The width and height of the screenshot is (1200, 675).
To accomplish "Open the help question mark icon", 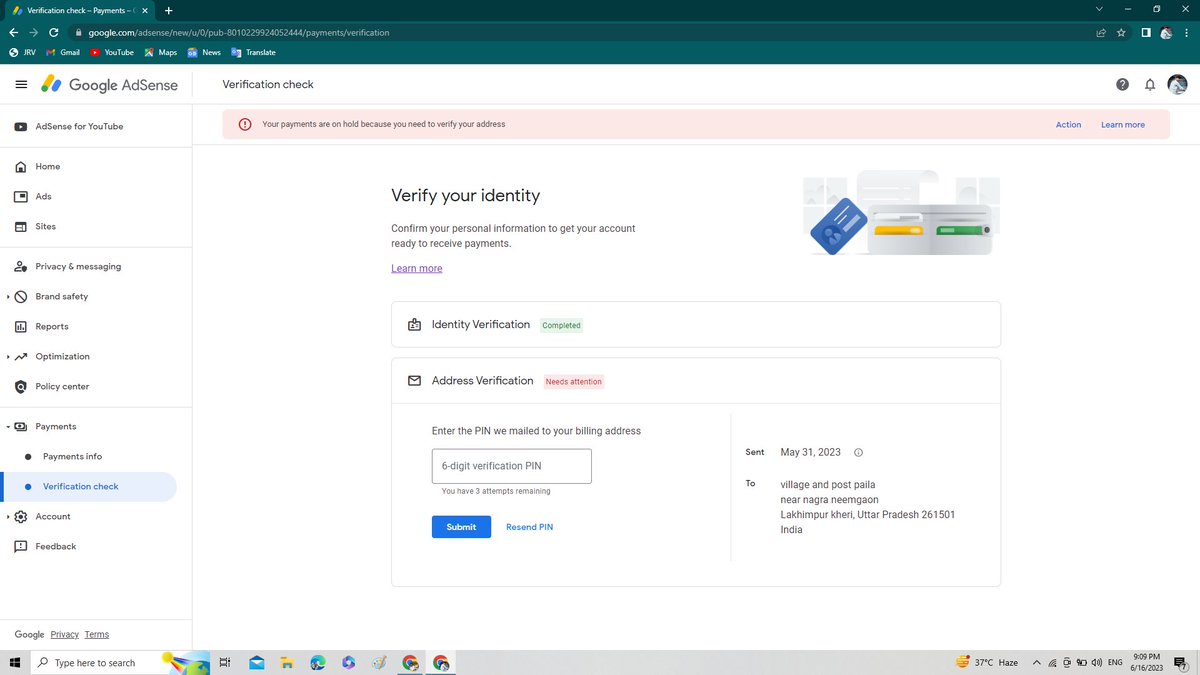I will point(1122,85).
